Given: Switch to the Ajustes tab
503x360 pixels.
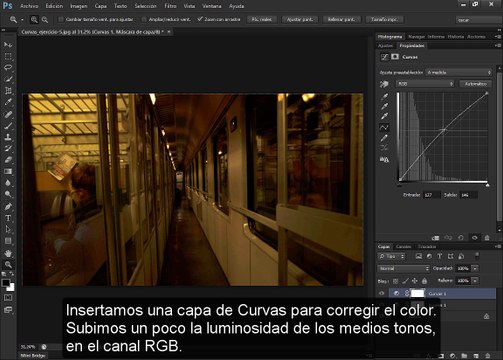Looking at the screenshot, I should (386, 46).
